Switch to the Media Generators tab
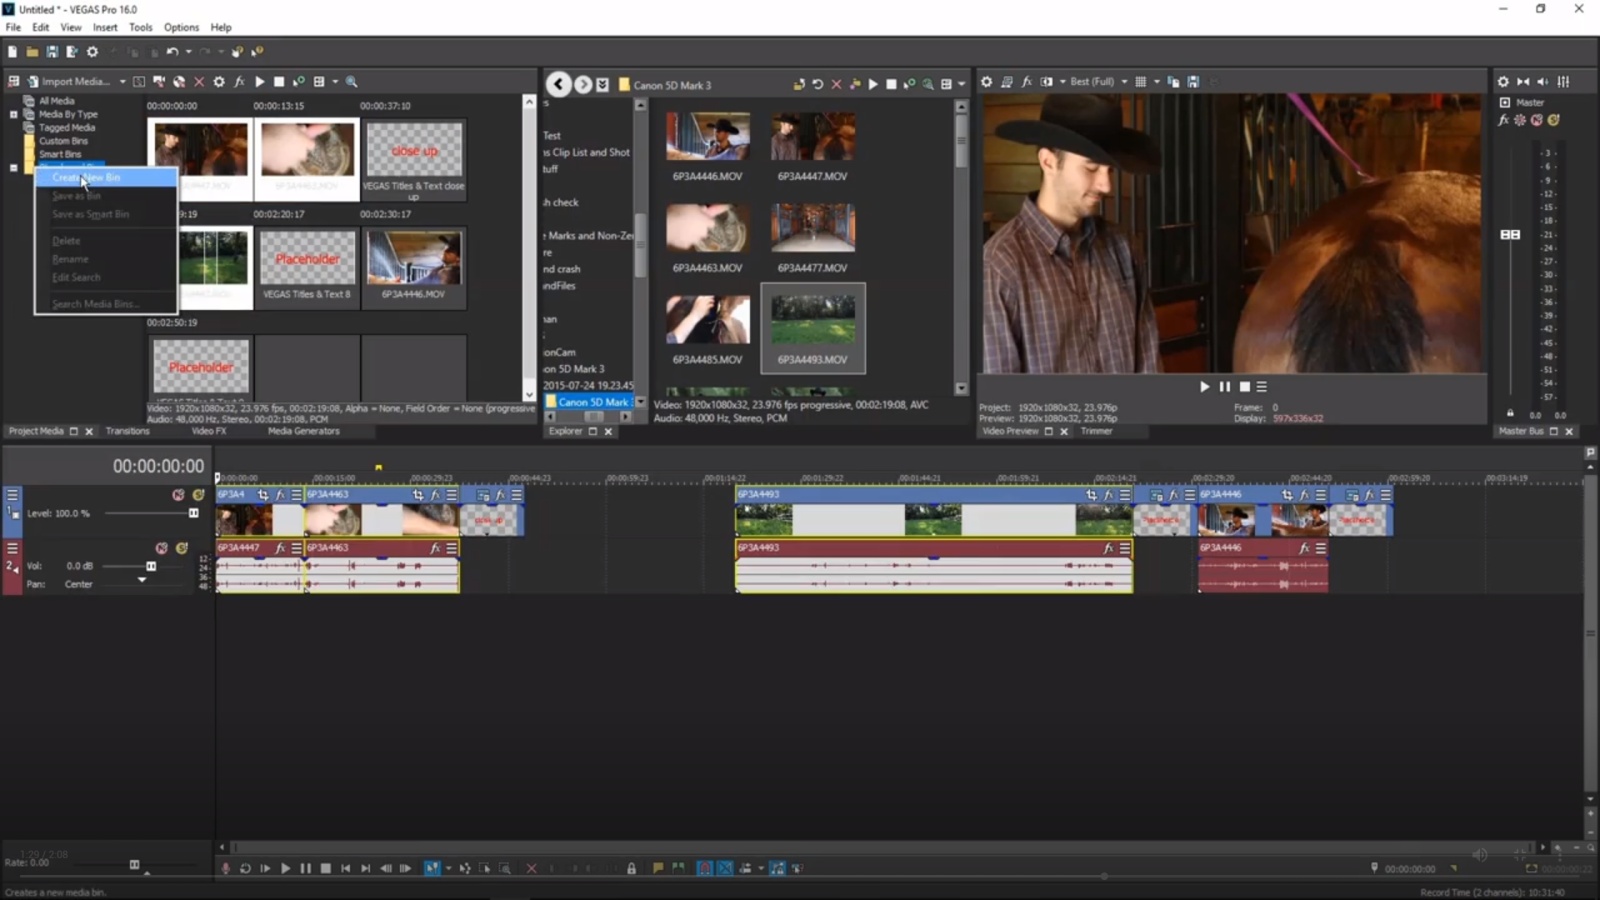1600x900 pixels. (303, 431)
